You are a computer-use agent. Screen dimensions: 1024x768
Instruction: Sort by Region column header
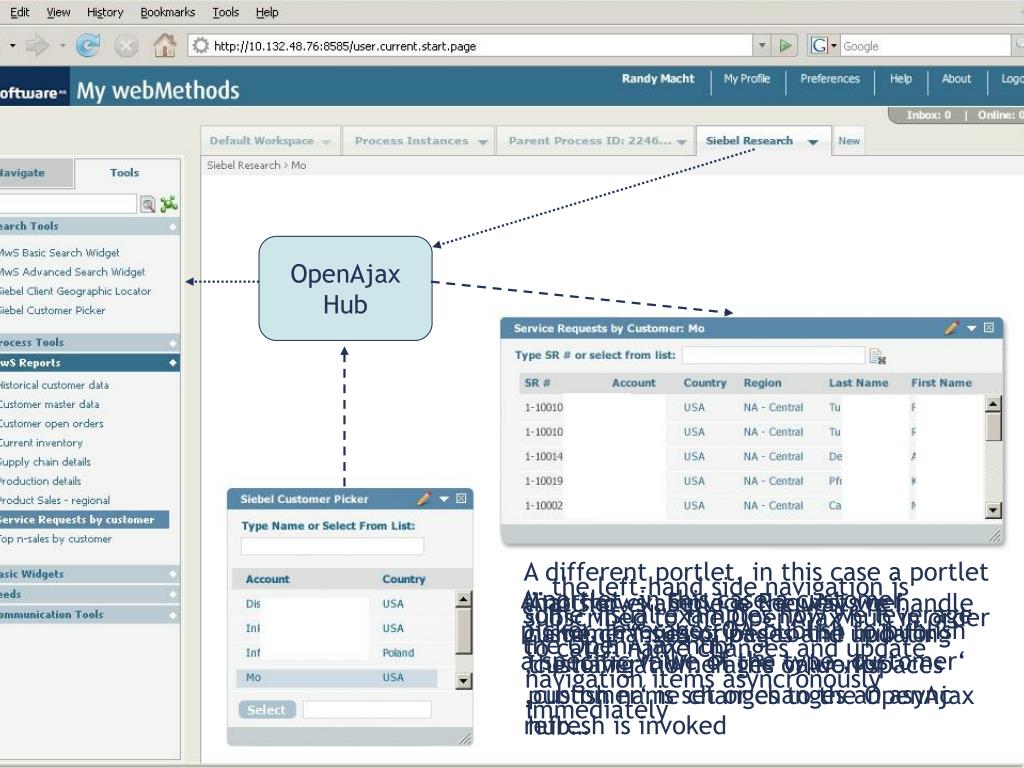762,383
